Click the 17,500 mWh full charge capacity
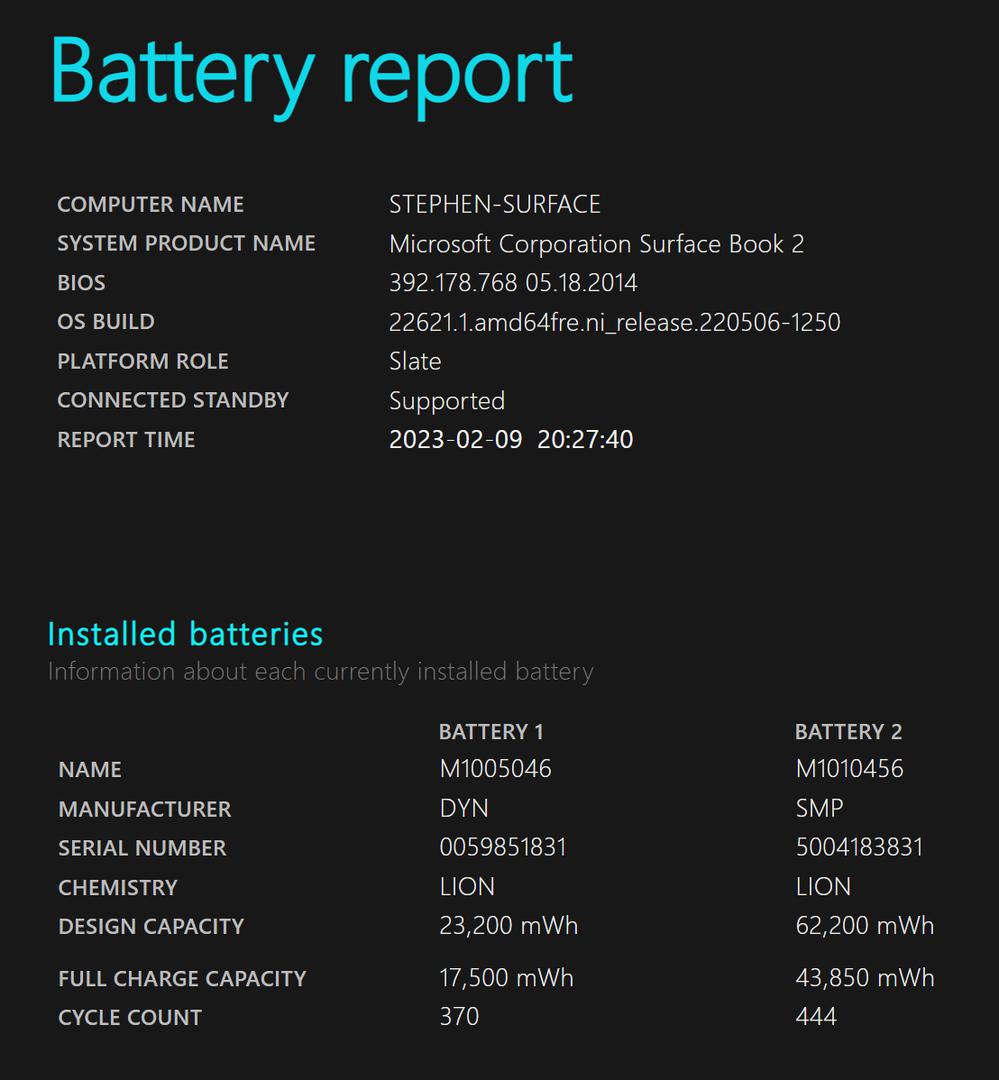 click(x=506, y=978)
